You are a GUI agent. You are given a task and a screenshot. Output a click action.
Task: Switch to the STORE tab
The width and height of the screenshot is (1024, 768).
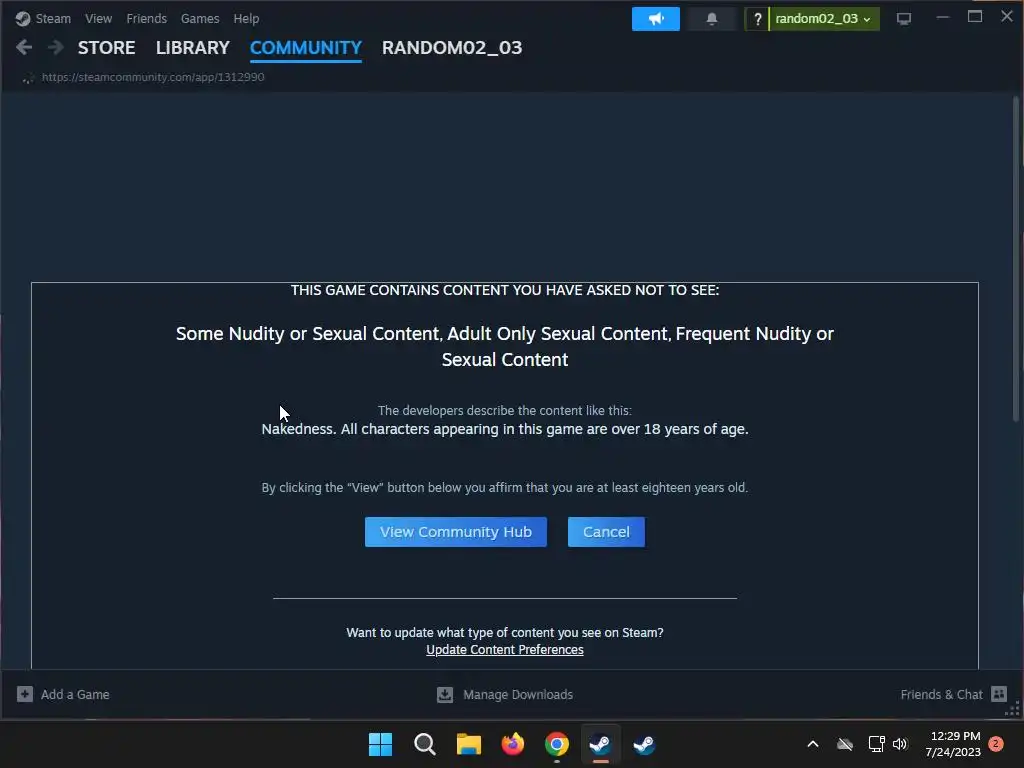click(106, 48)
